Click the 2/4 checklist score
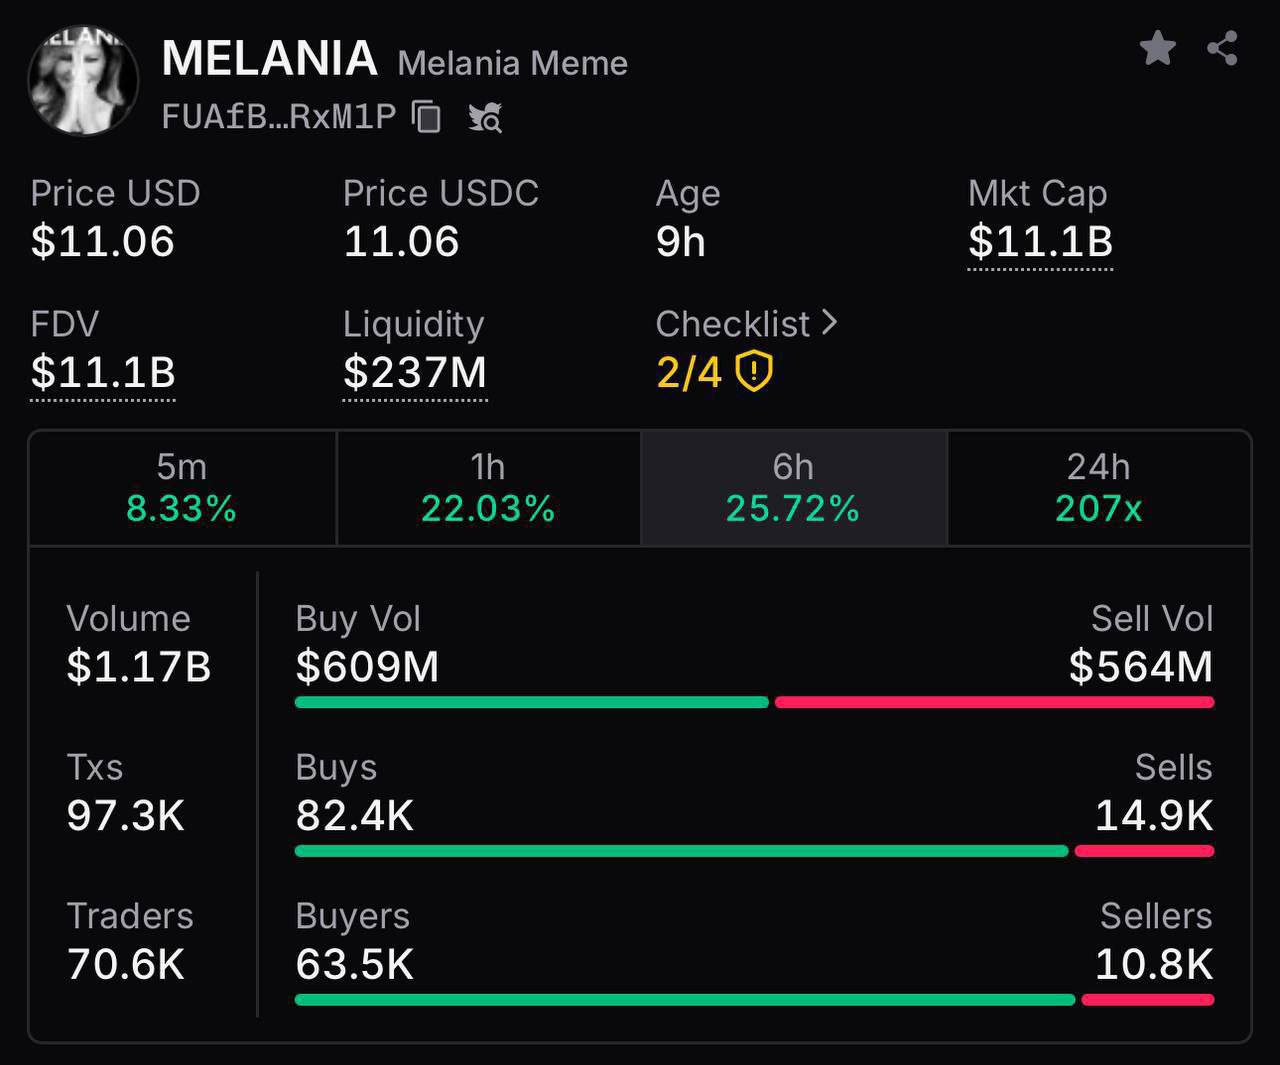Screen dimensions: 1280x1065 click(x=689, y=373)
